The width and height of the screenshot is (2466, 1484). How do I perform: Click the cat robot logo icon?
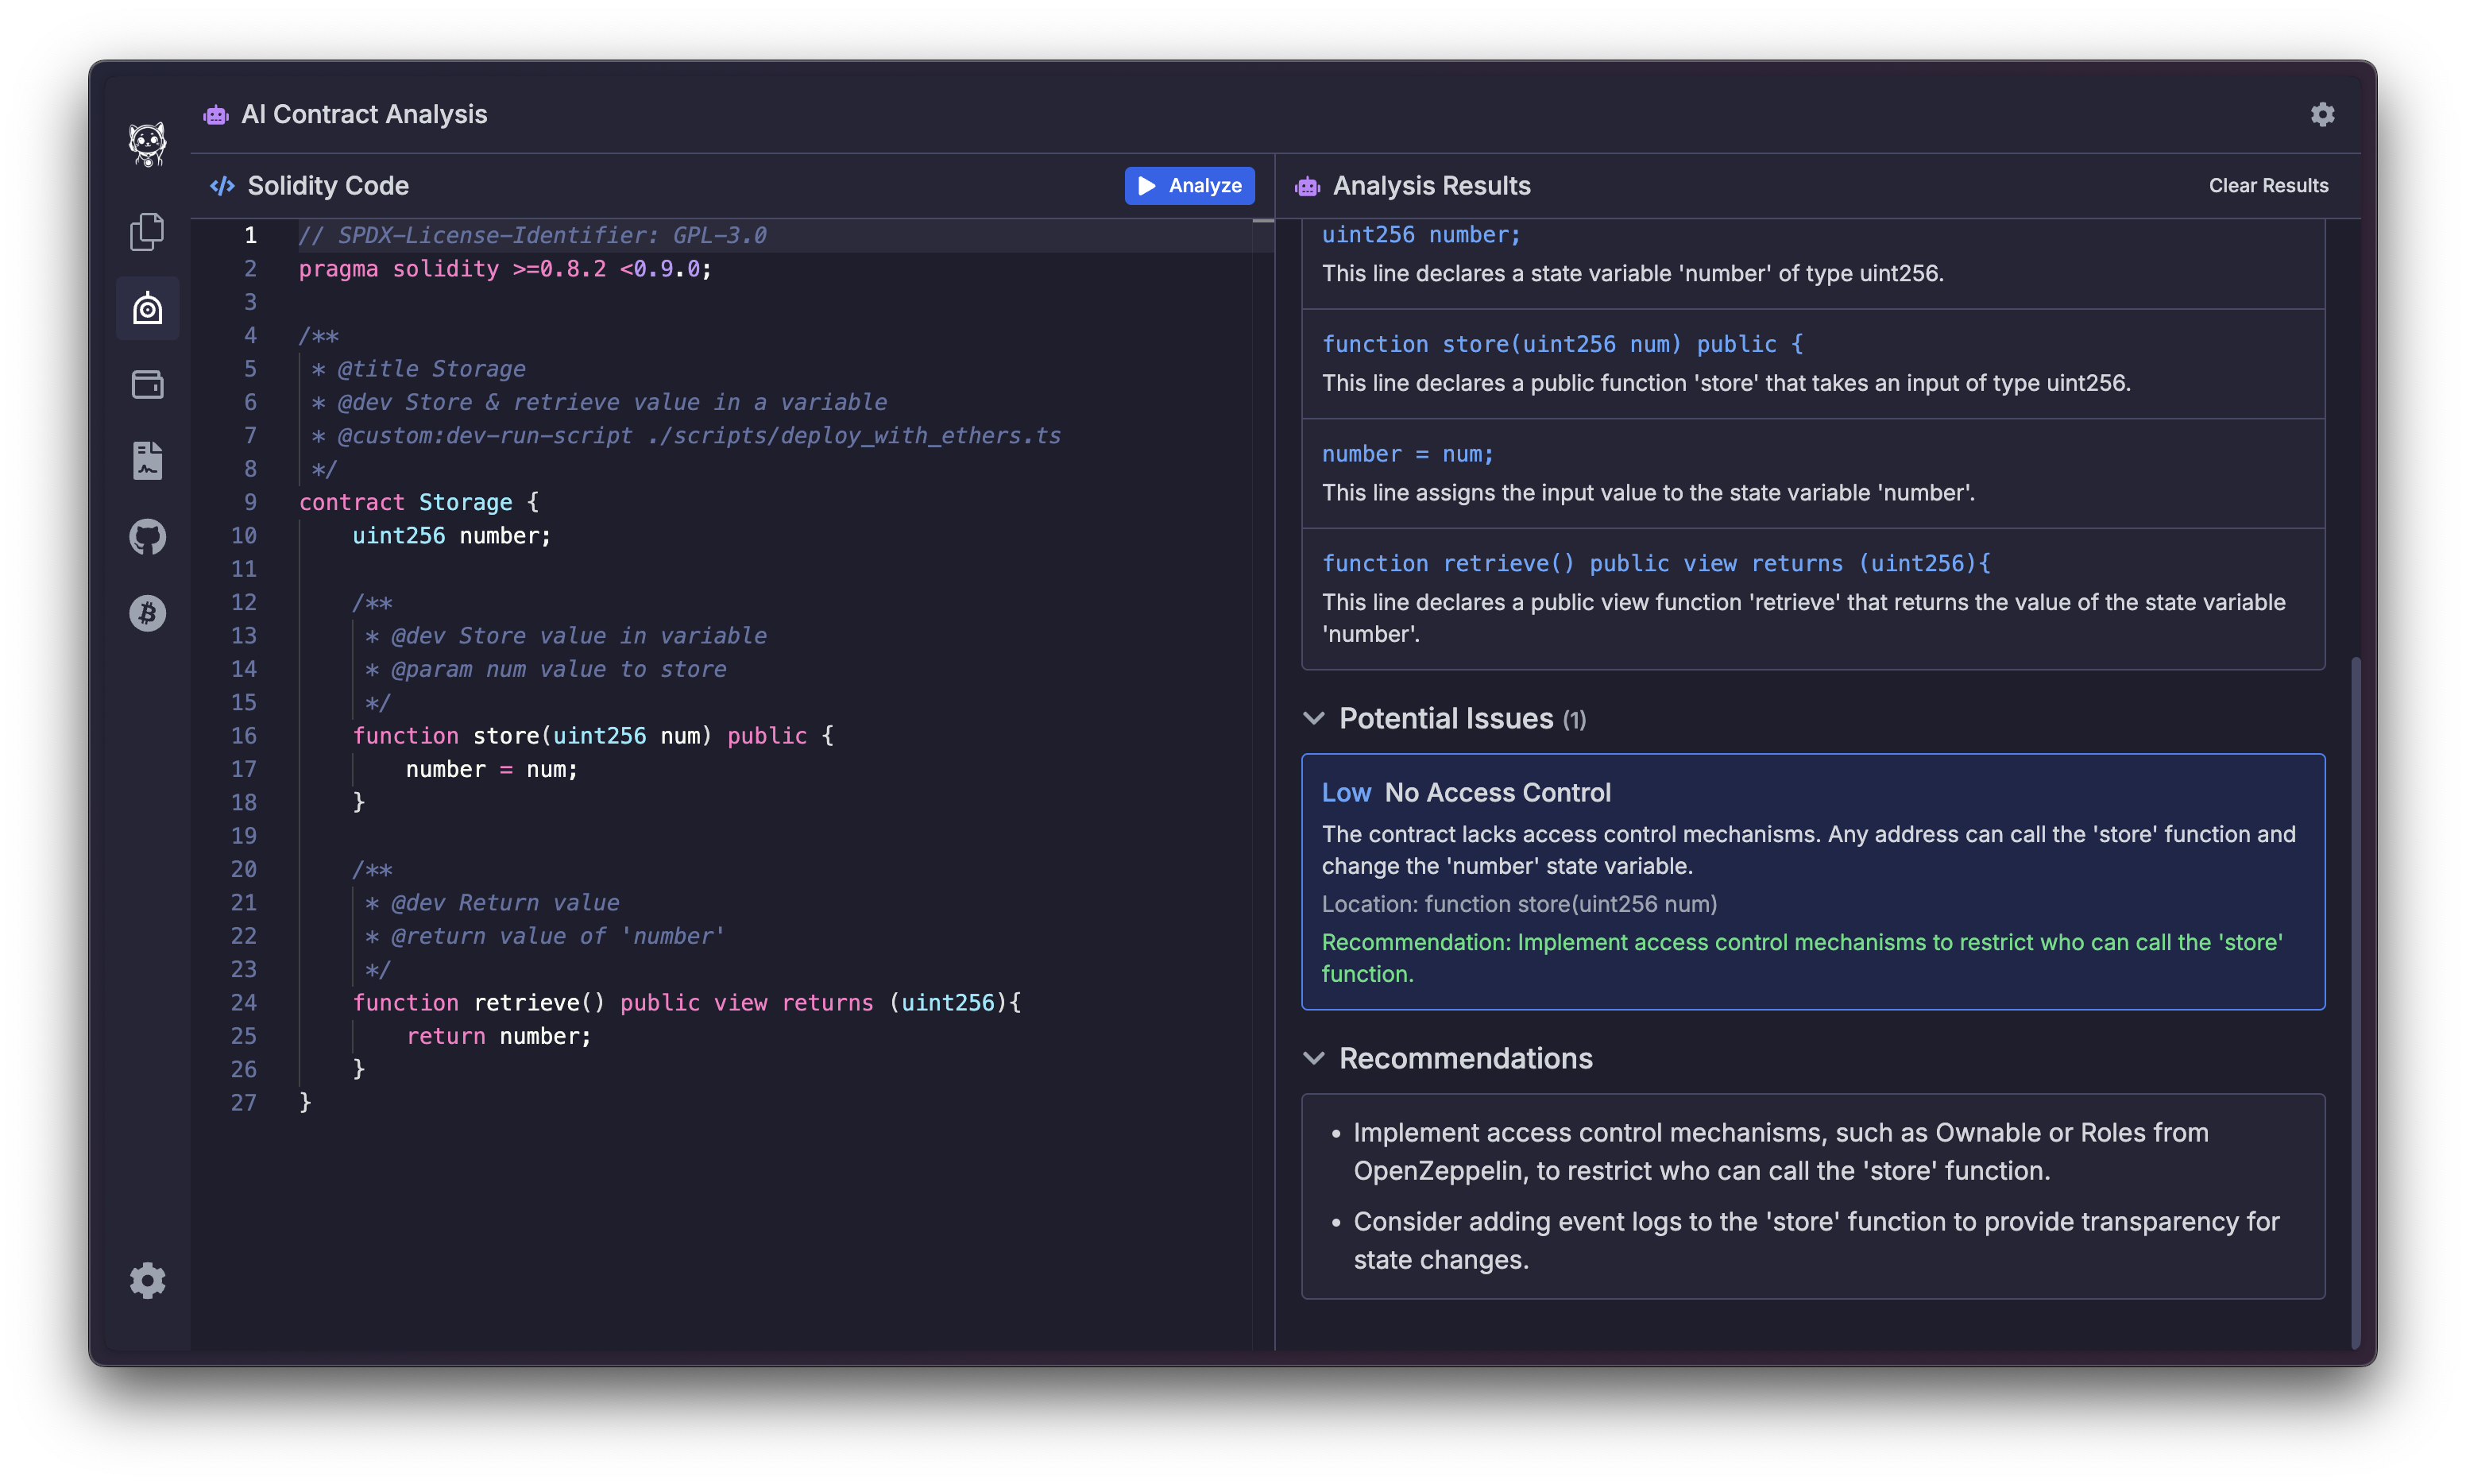pyautogui.click(x=147, y=144)
